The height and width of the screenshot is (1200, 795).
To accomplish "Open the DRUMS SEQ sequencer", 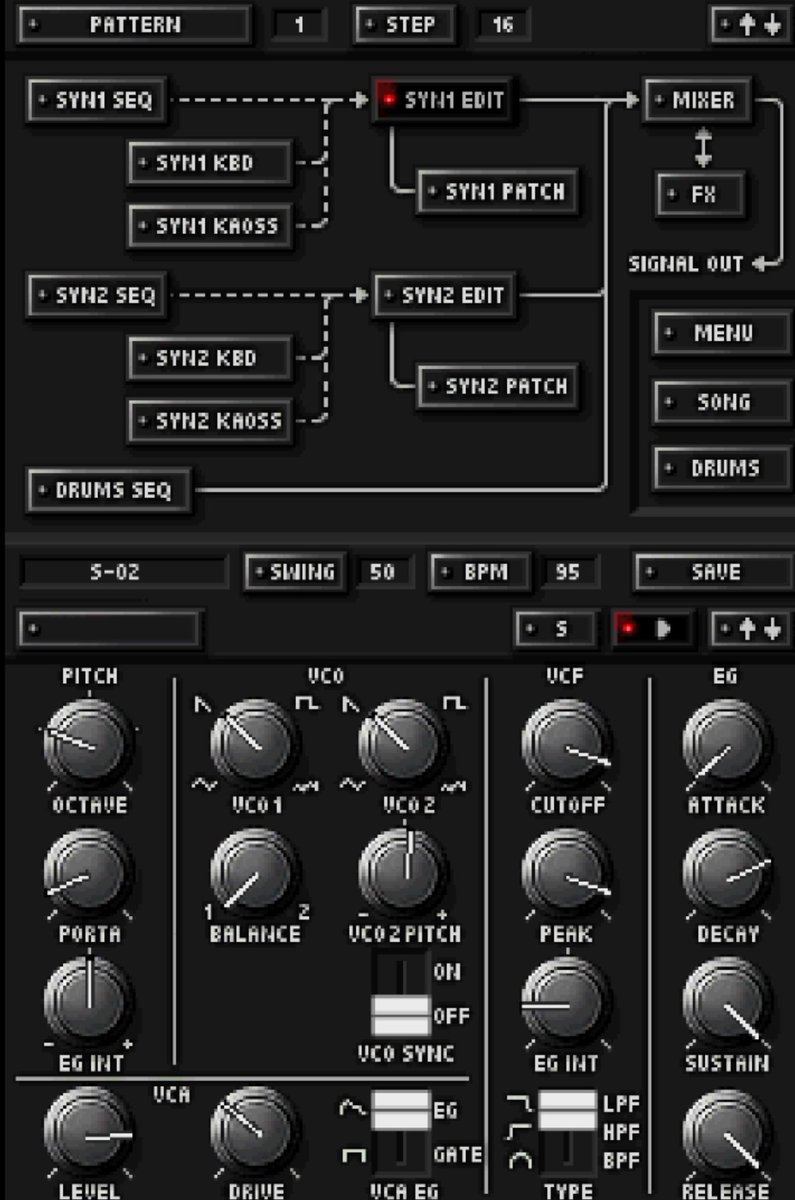I will coord(109,491).
